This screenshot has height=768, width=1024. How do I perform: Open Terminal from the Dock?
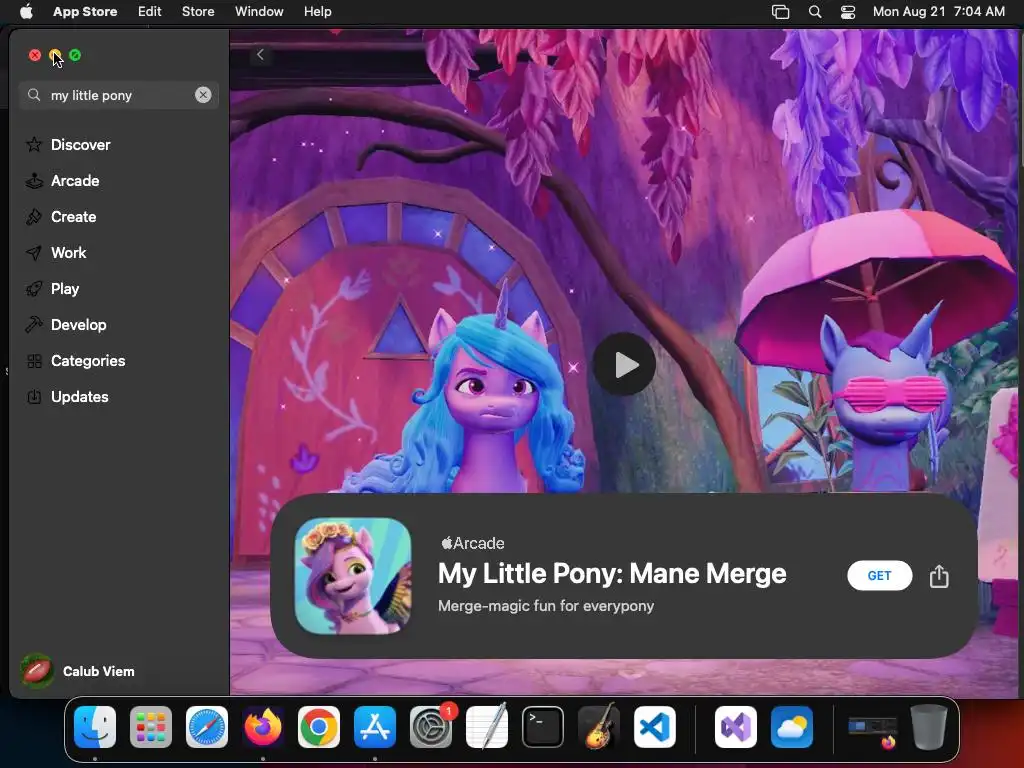pos(543,726)
